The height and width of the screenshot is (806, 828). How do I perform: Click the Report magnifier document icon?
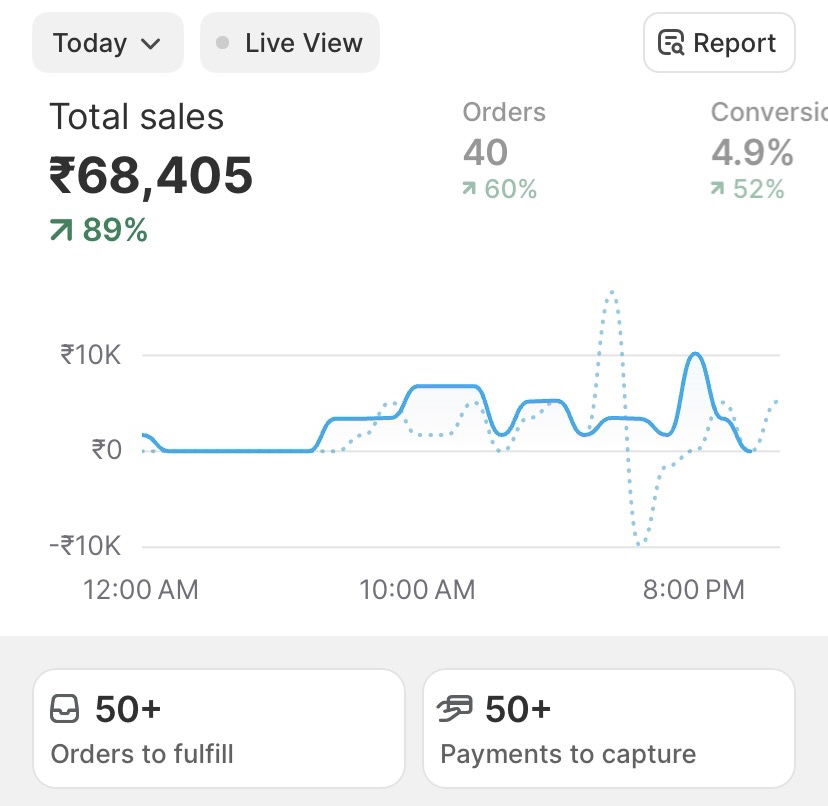(x=670, y=43)
